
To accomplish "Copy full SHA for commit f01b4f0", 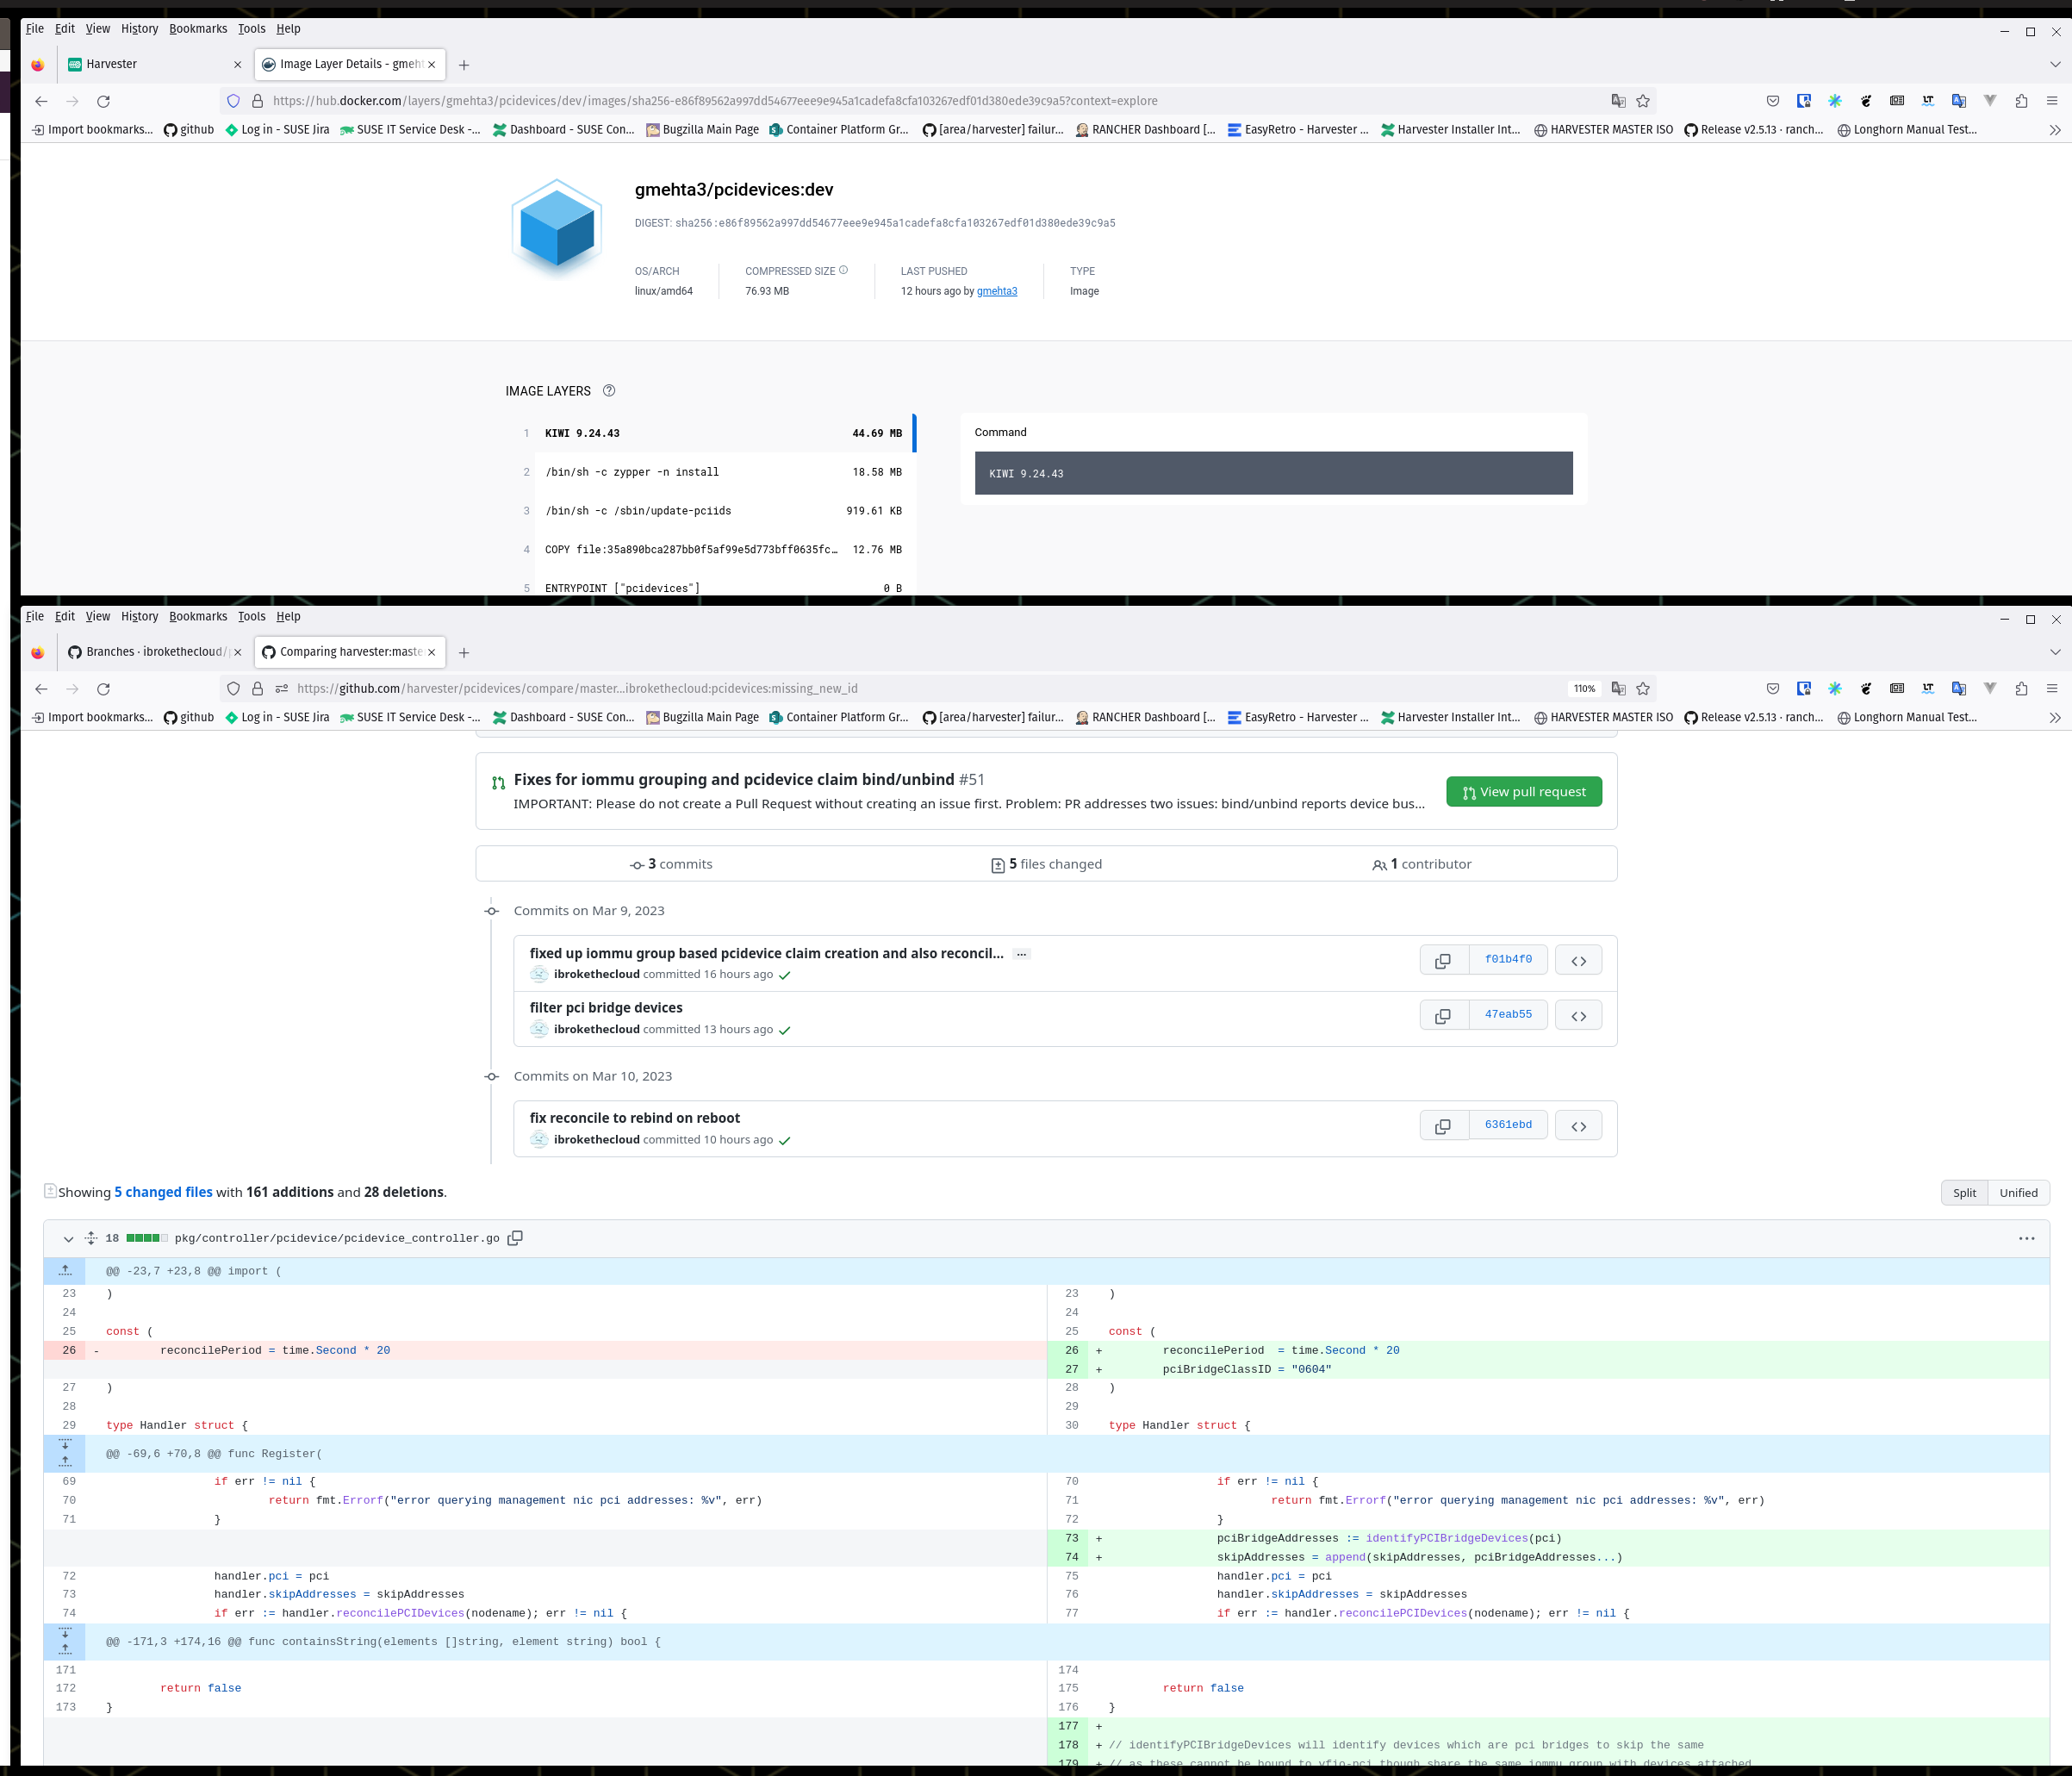I will [x=1443, y=960].
